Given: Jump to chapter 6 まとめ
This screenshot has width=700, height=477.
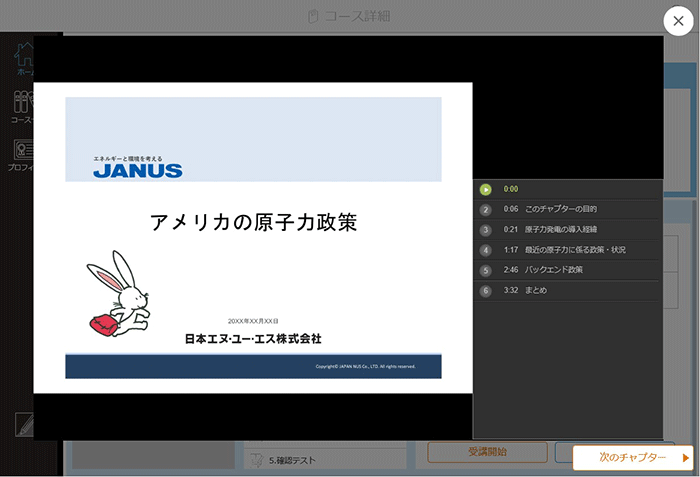Looking at the screenshot, I should [568, 290].
